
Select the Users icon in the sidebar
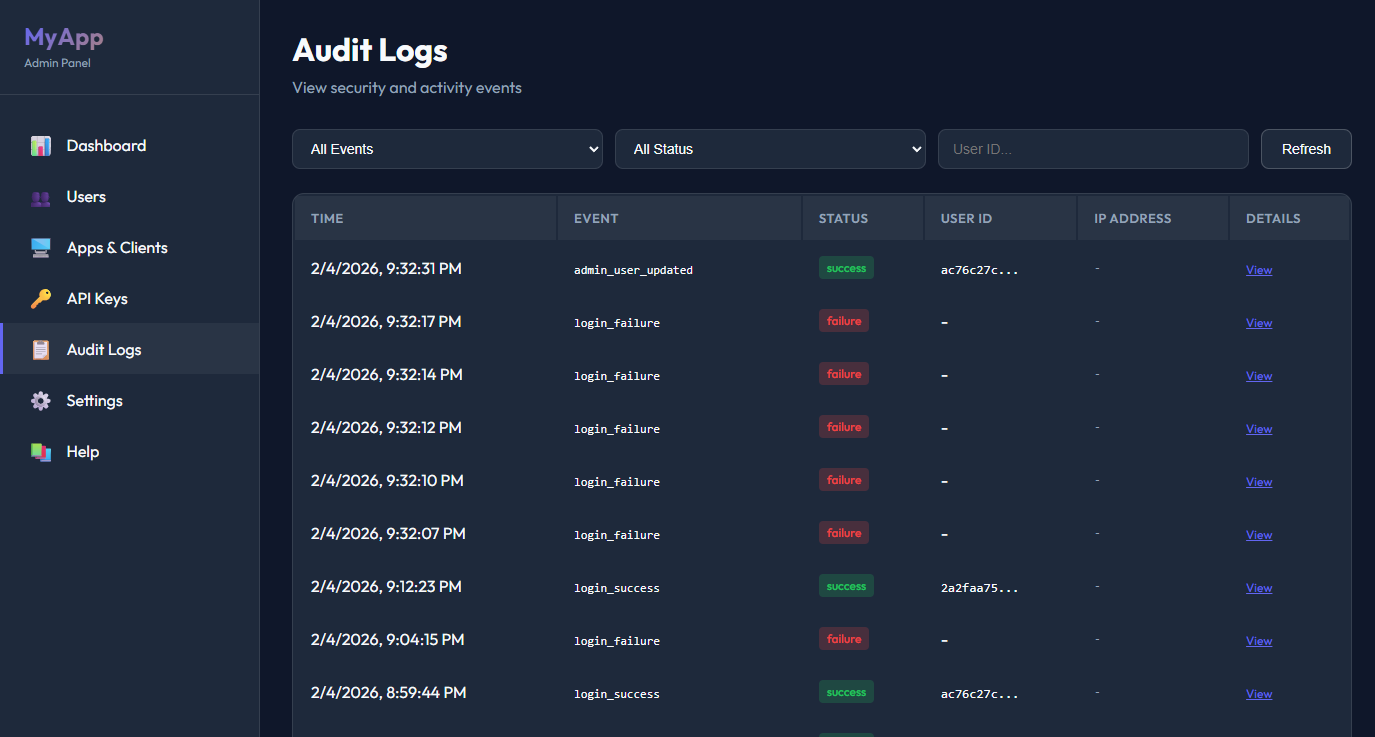[x=40, y=196]
